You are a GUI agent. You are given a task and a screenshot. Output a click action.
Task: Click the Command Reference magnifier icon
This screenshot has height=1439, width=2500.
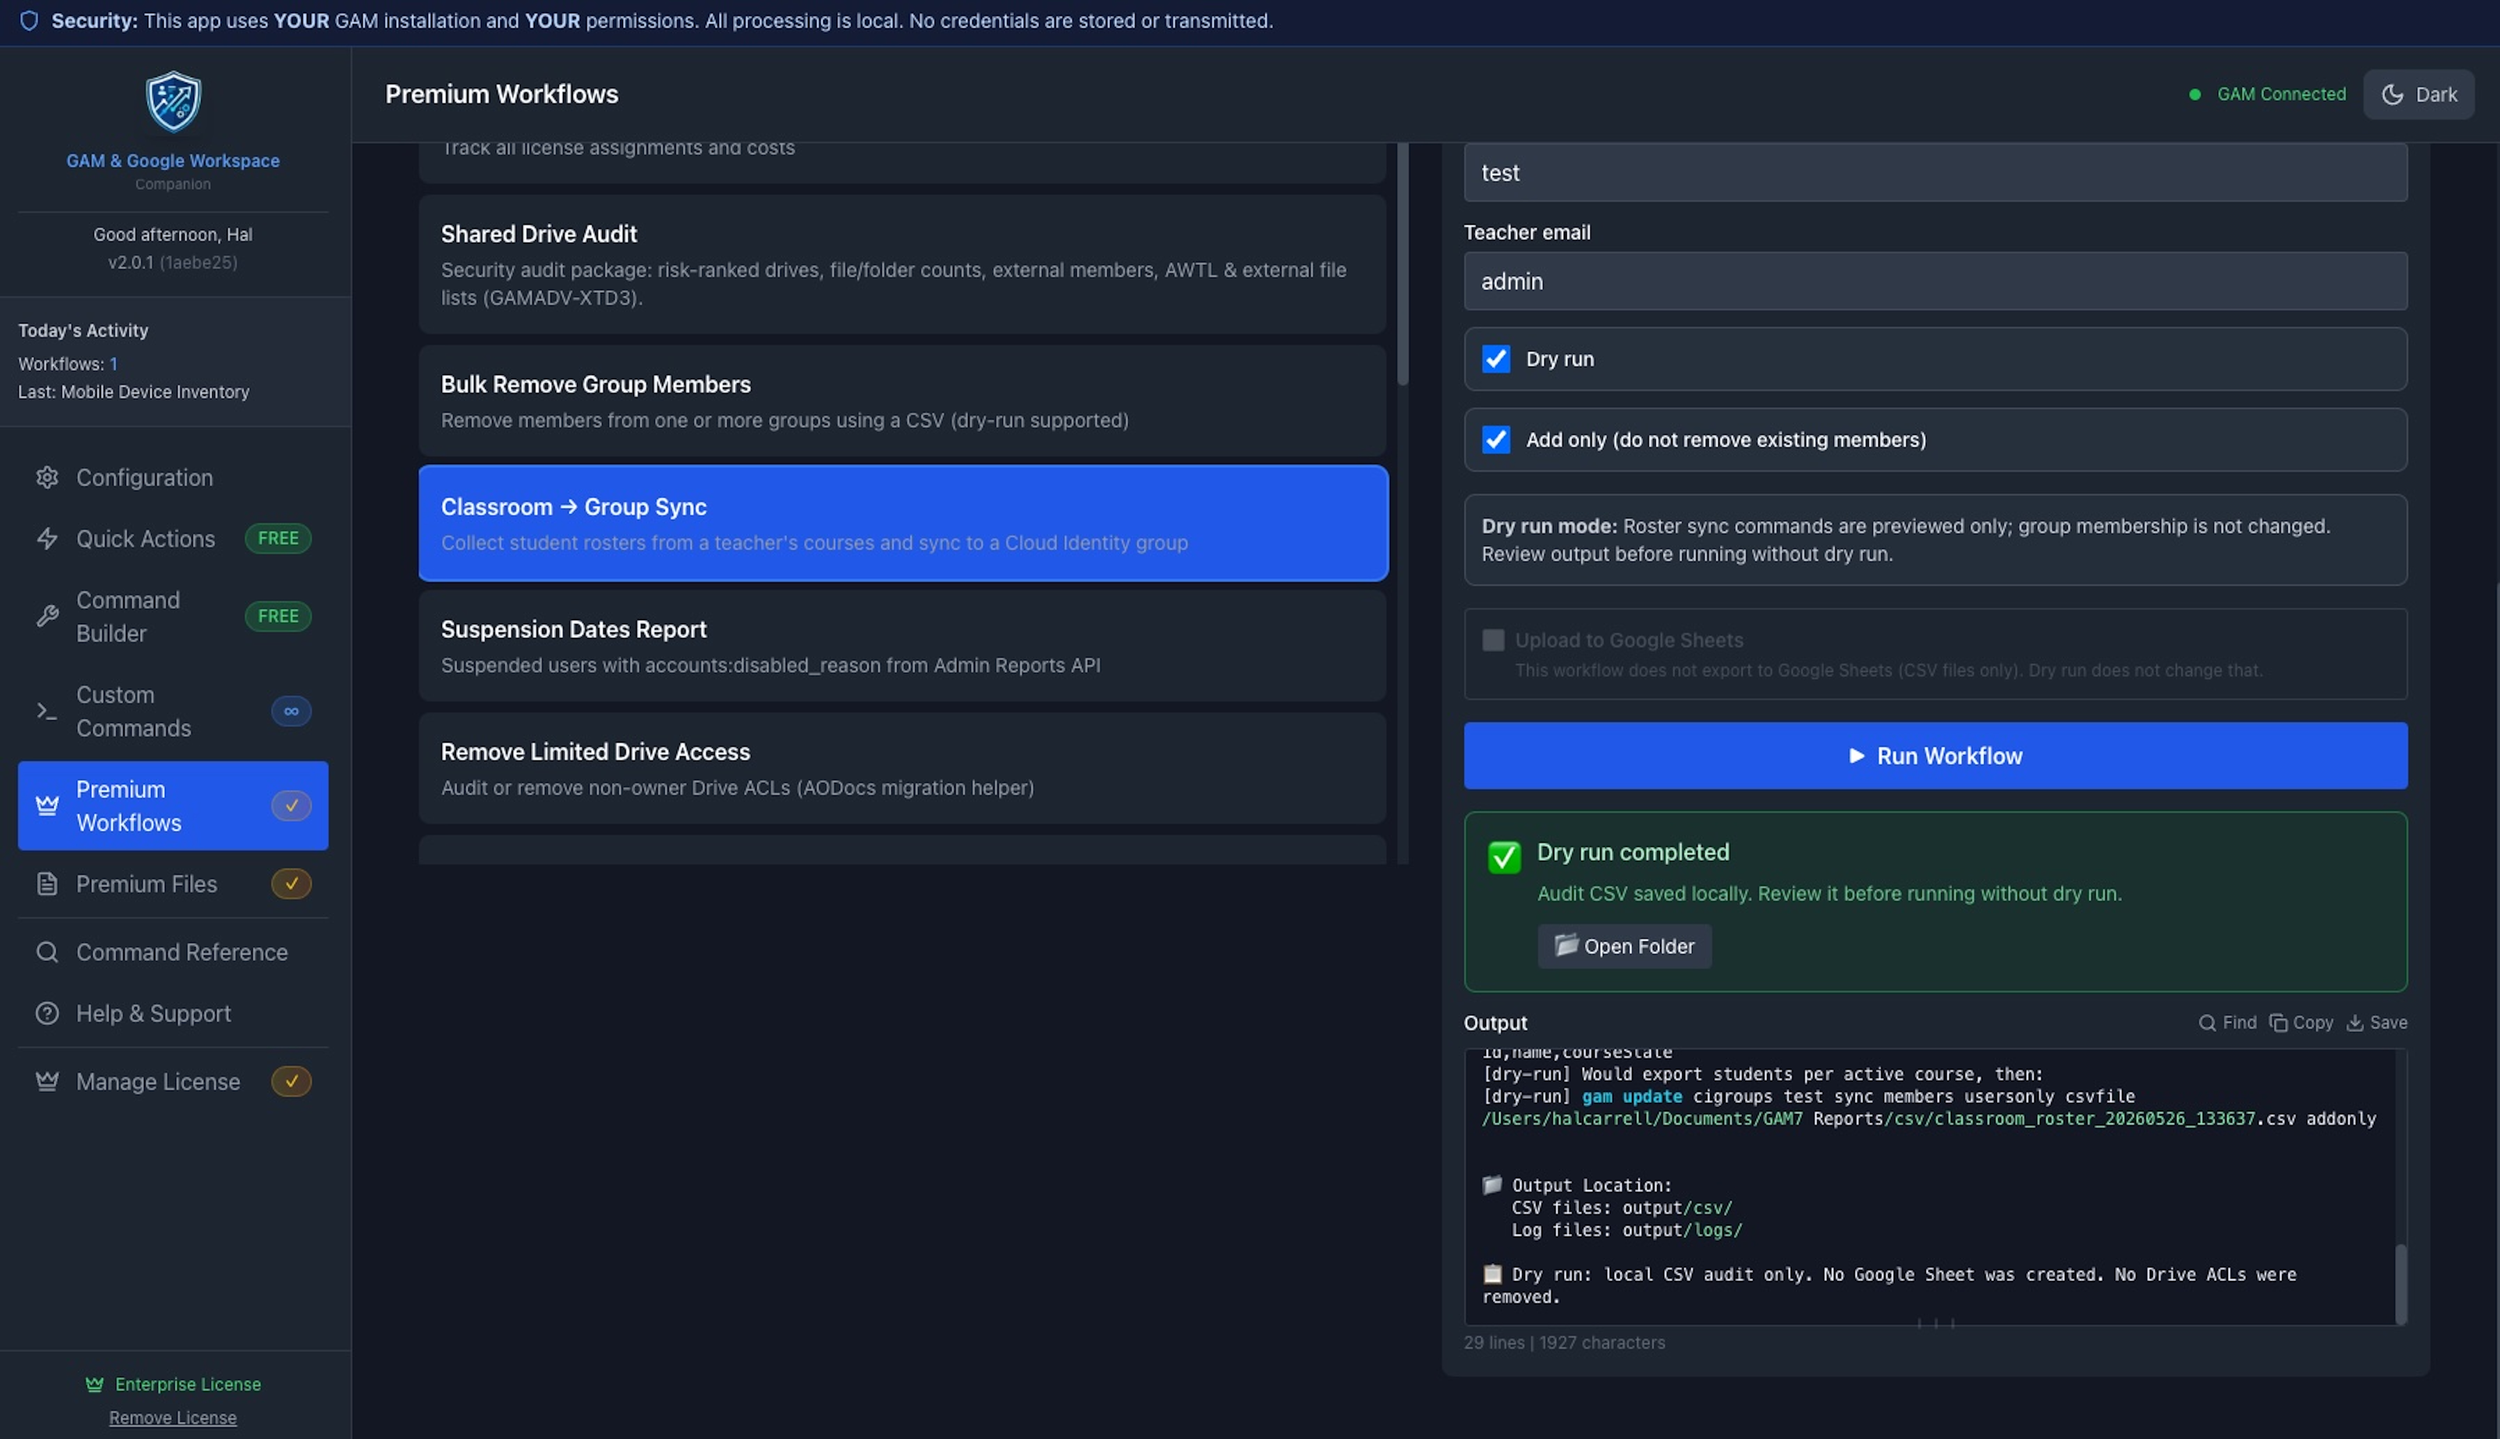[x=47, y=951]
